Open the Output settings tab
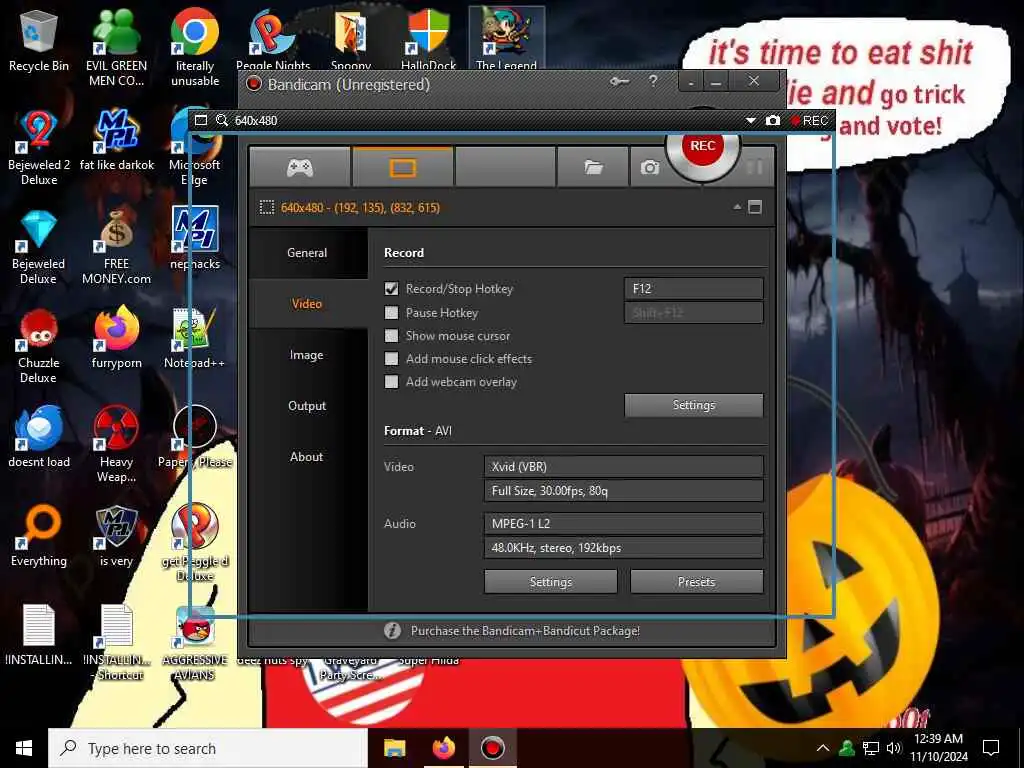 click(x=307, y=406)
